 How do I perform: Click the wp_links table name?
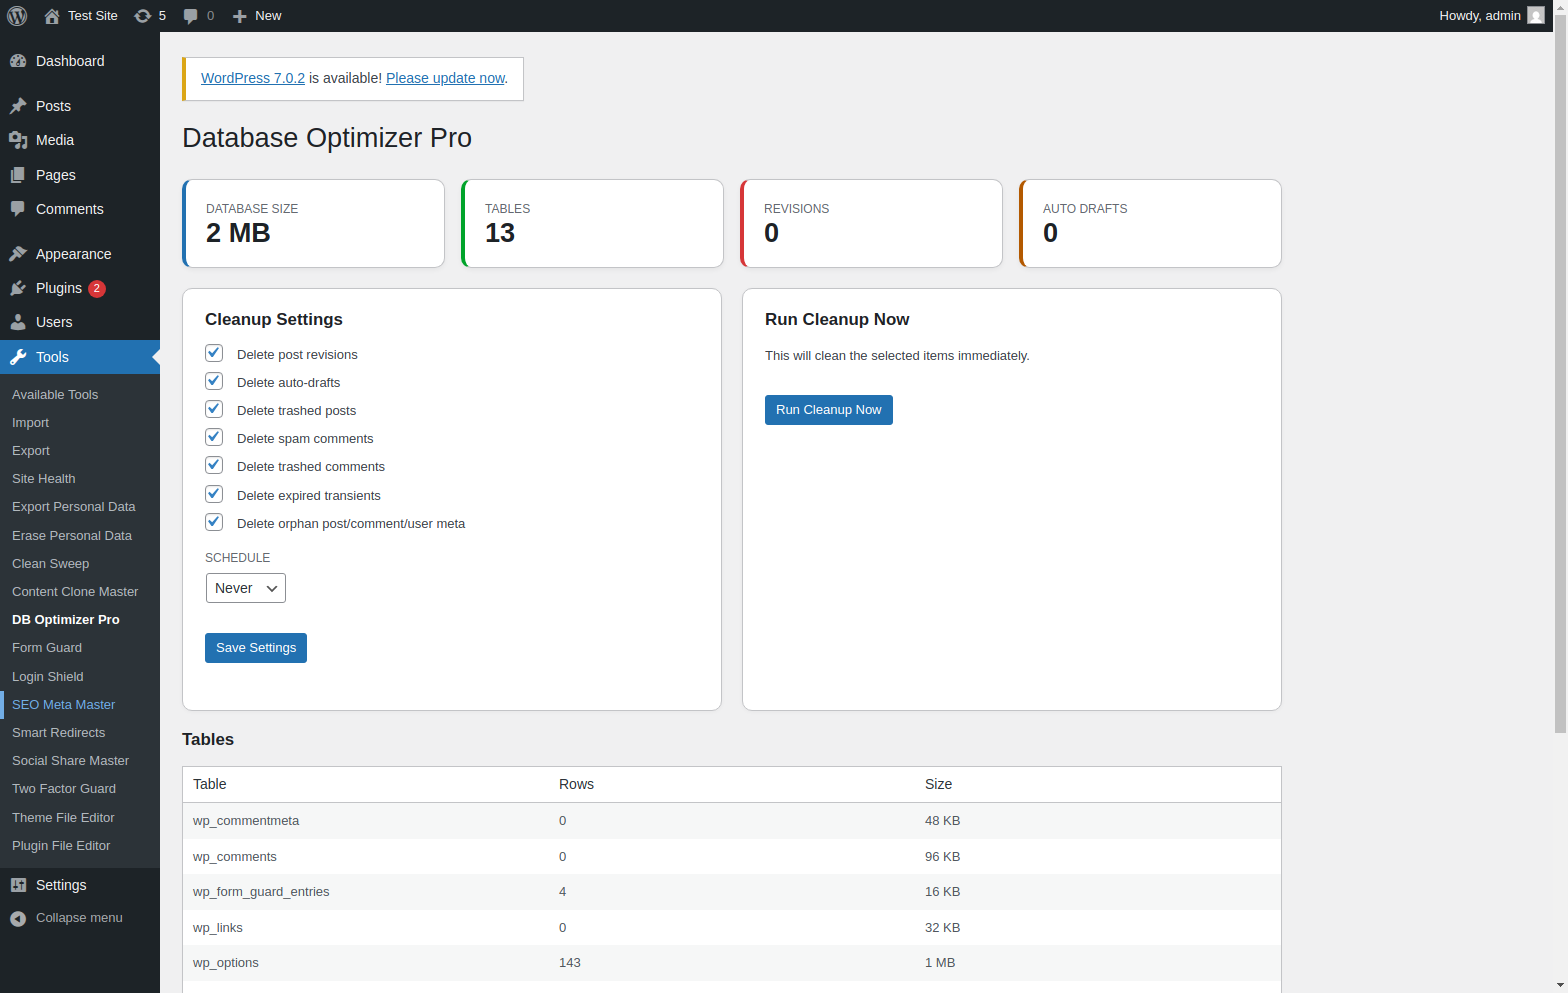click(218, 928)
